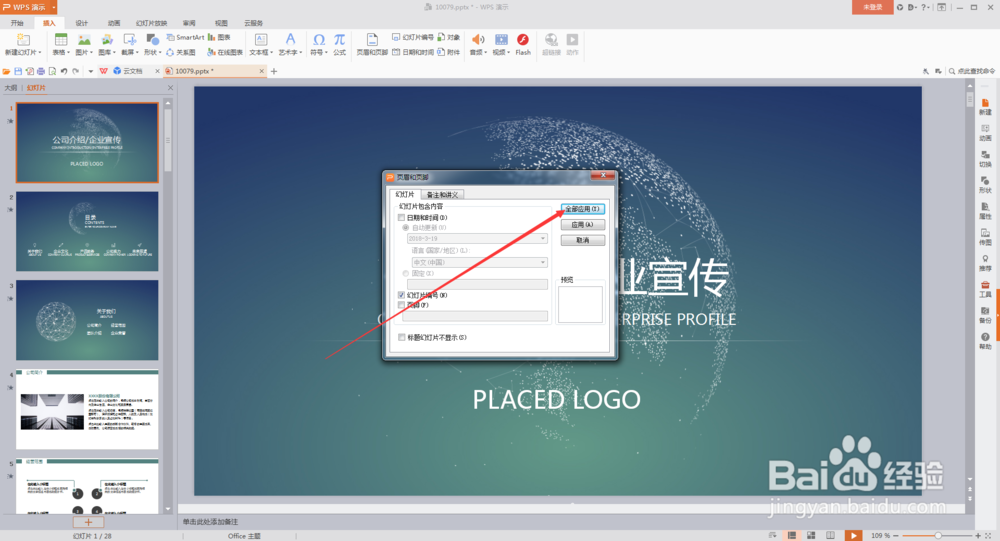Open the 云文档 cloud documents tab
This screenshot has height=541, width=1000.
click(x=133, y=71)
